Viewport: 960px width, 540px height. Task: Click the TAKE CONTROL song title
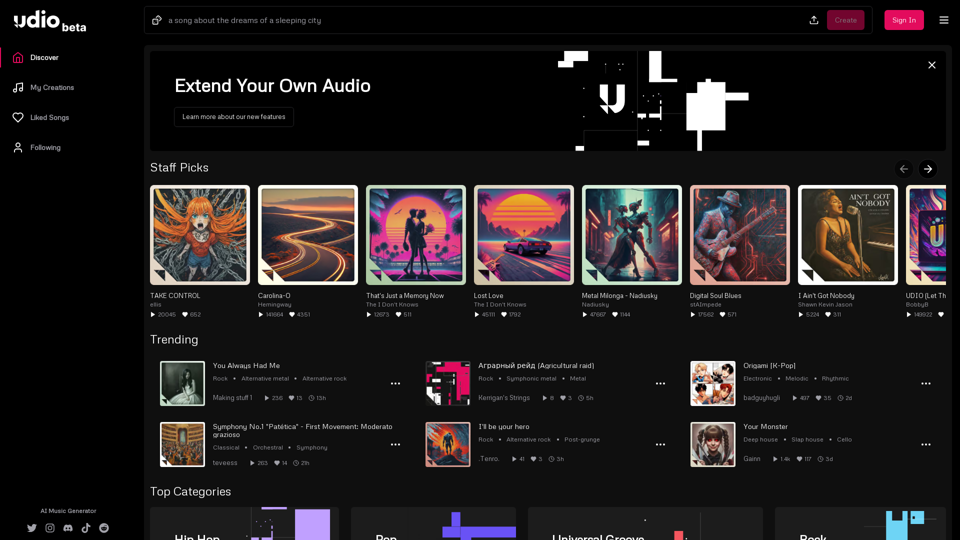(175, 296)
